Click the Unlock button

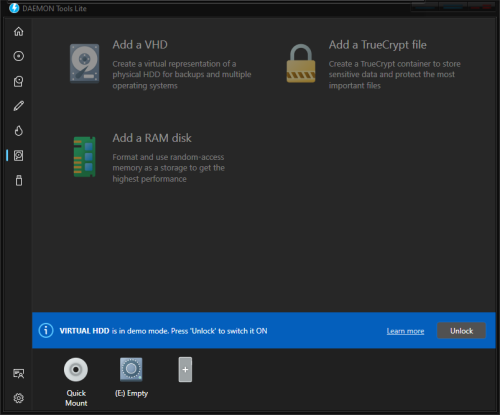pyautogui.click(x=461, y=331)
